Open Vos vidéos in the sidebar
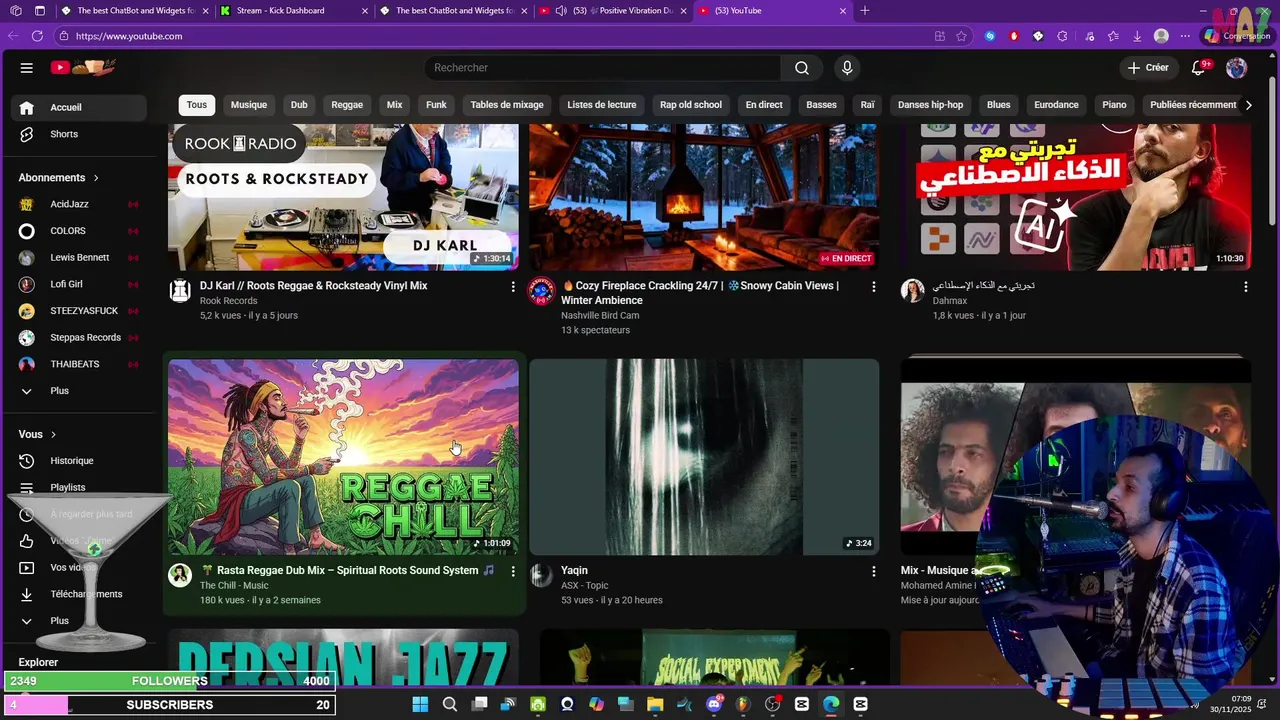The image size is (1280, 720). pyautogui.click(x=79, y=567)
